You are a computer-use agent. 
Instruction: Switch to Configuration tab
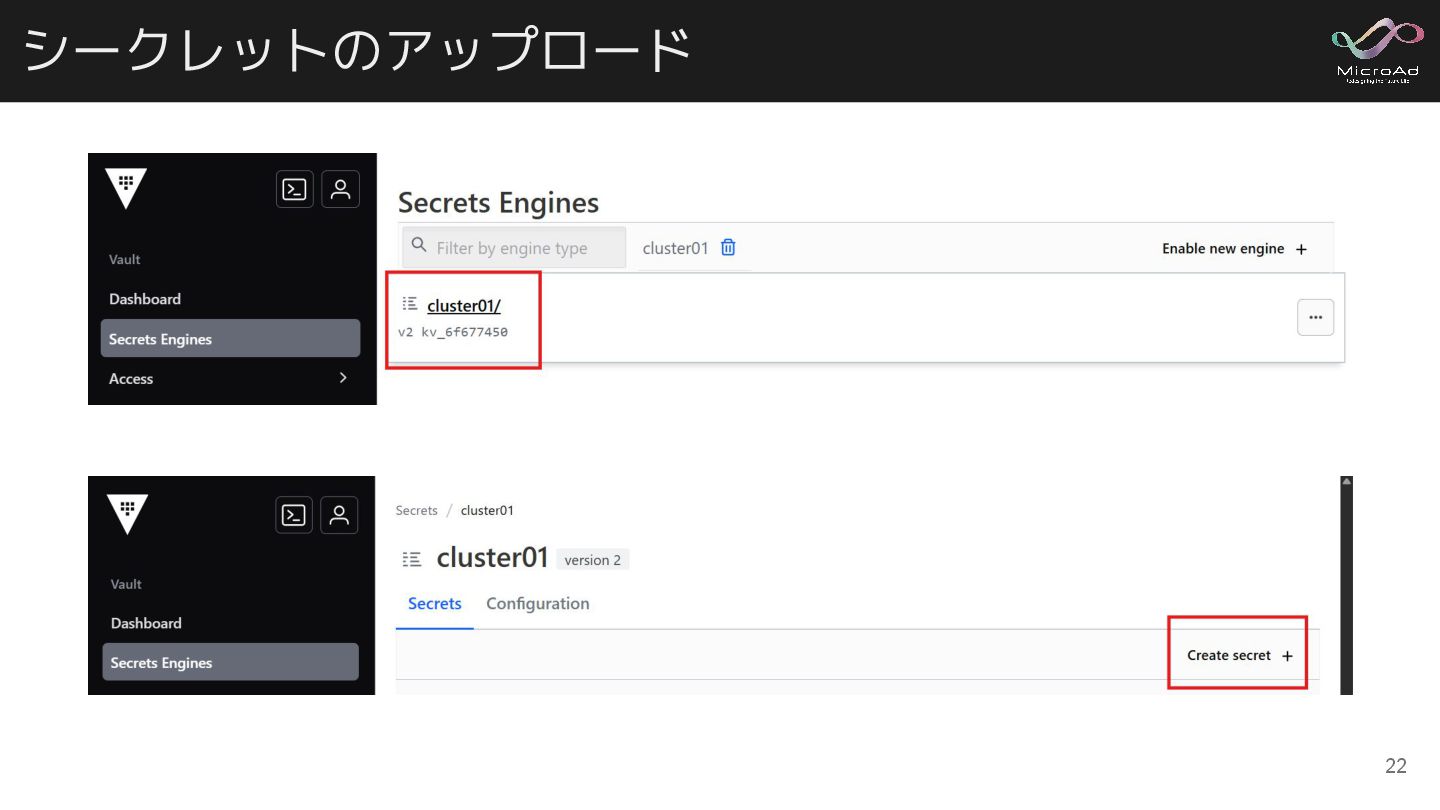point(537,604)
